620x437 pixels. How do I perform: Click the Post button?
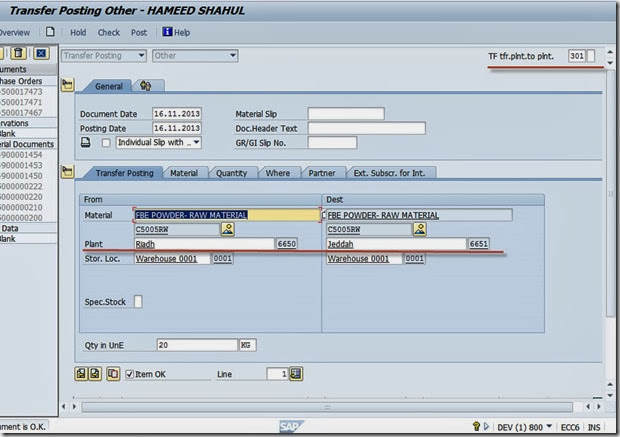click(x=139, y=32)
